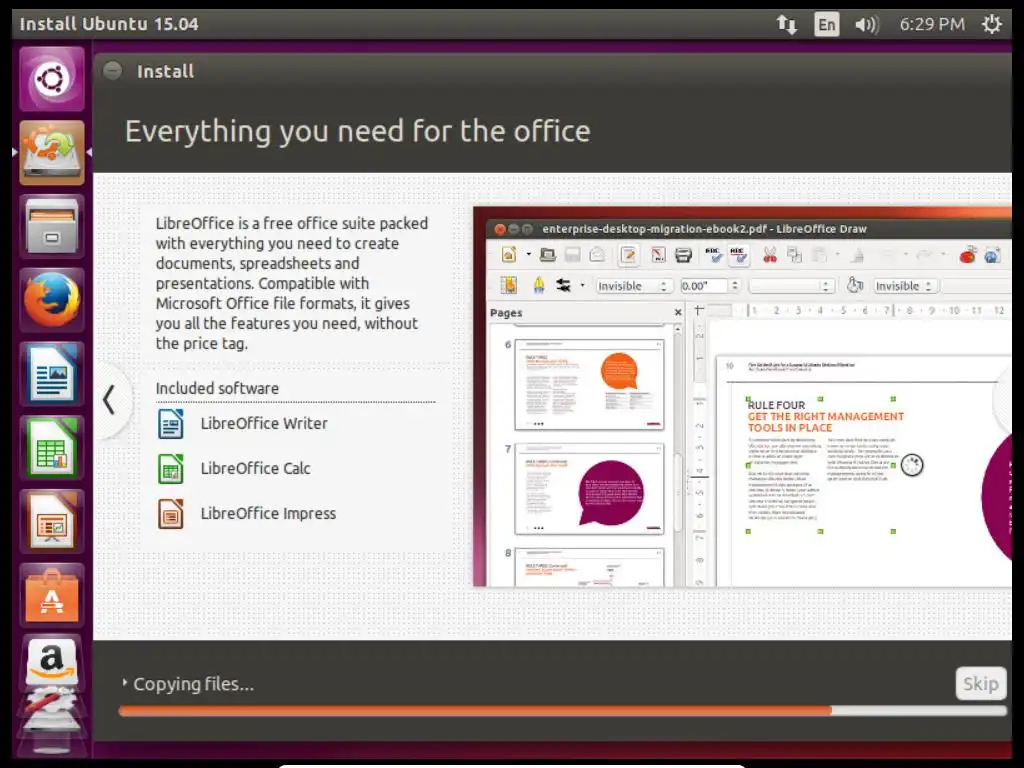This screenshot has width=1024, height=768.
Task: Open the session power gear menu
Action: tap(991, 25)
